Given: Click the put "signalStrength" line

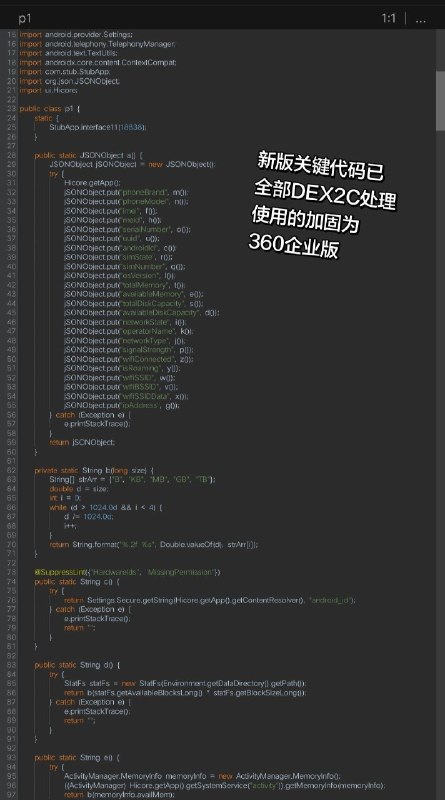Looking at the screenshot, I should (x=129, y=350).
